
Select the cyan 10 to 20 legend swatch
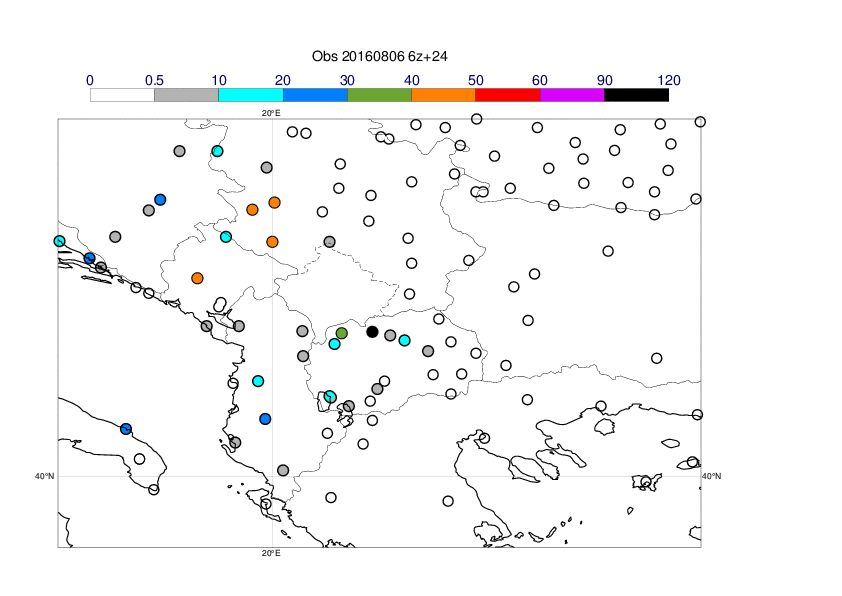tap(251, 95)
